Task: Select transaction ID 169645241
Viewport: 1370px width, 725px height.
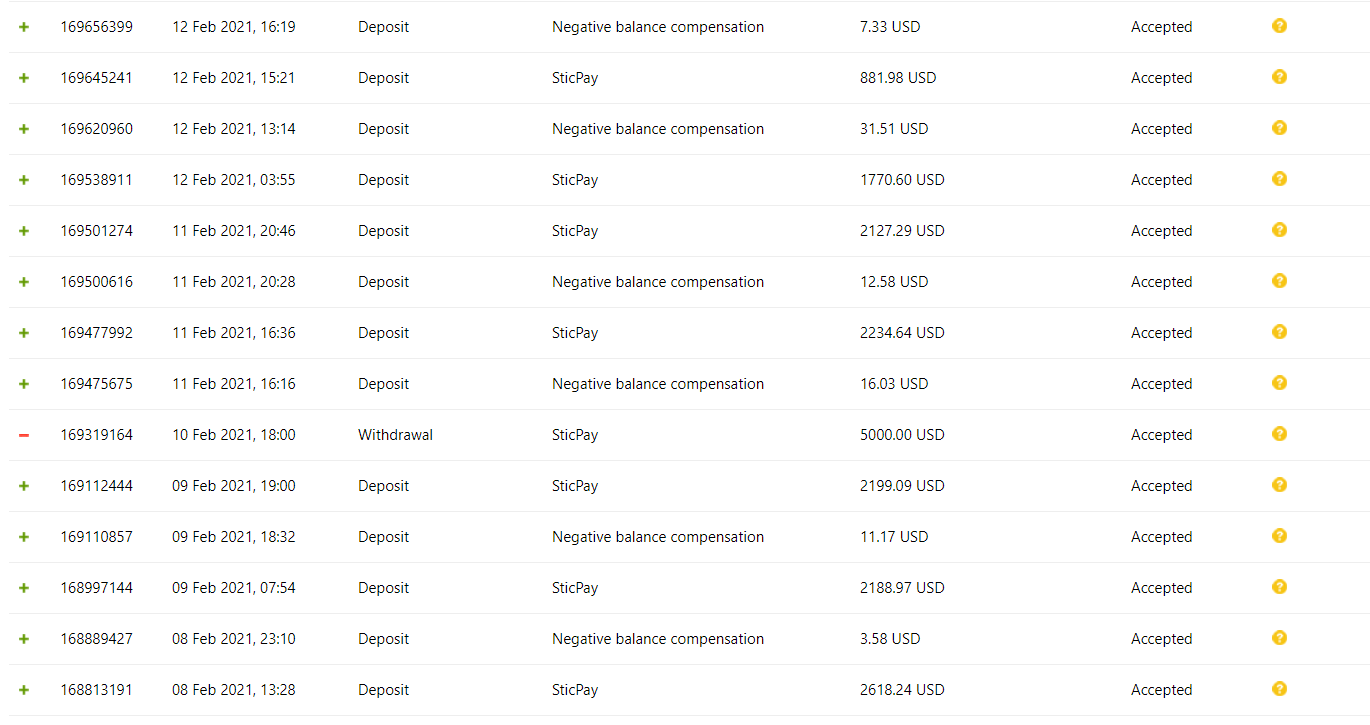Action: (96, 78)
